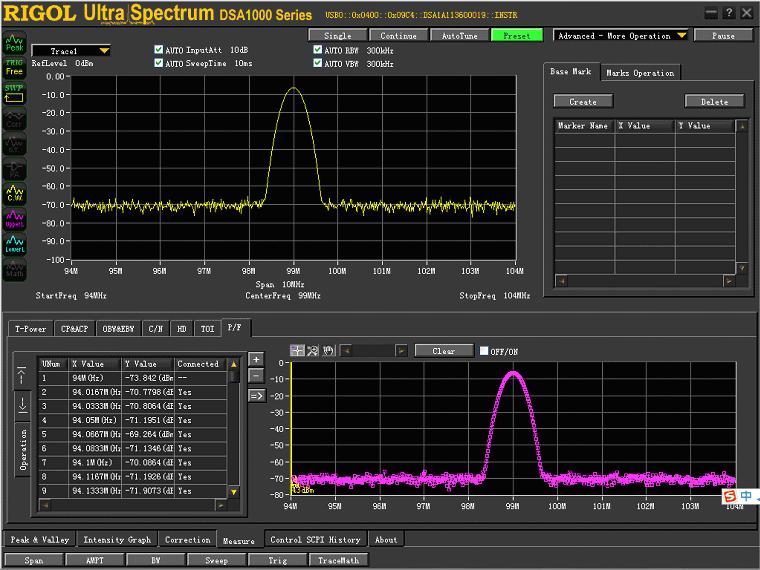Select the cyan LowerL limit icon
760x570 pixels.
(x=14, y=244)
